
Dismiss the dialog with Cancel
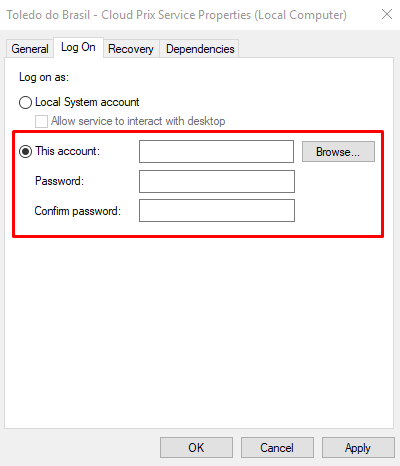pyautogui.click(x=277, y=447)
